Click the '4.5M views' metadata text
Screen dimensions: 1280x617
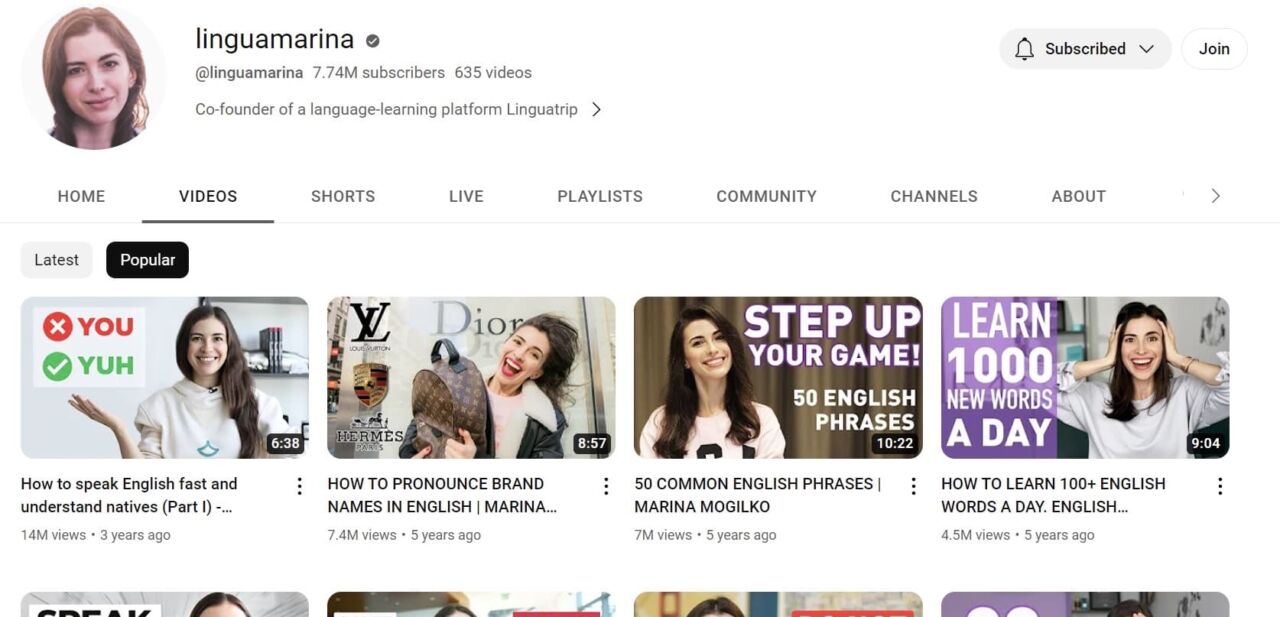pos(975,535)
